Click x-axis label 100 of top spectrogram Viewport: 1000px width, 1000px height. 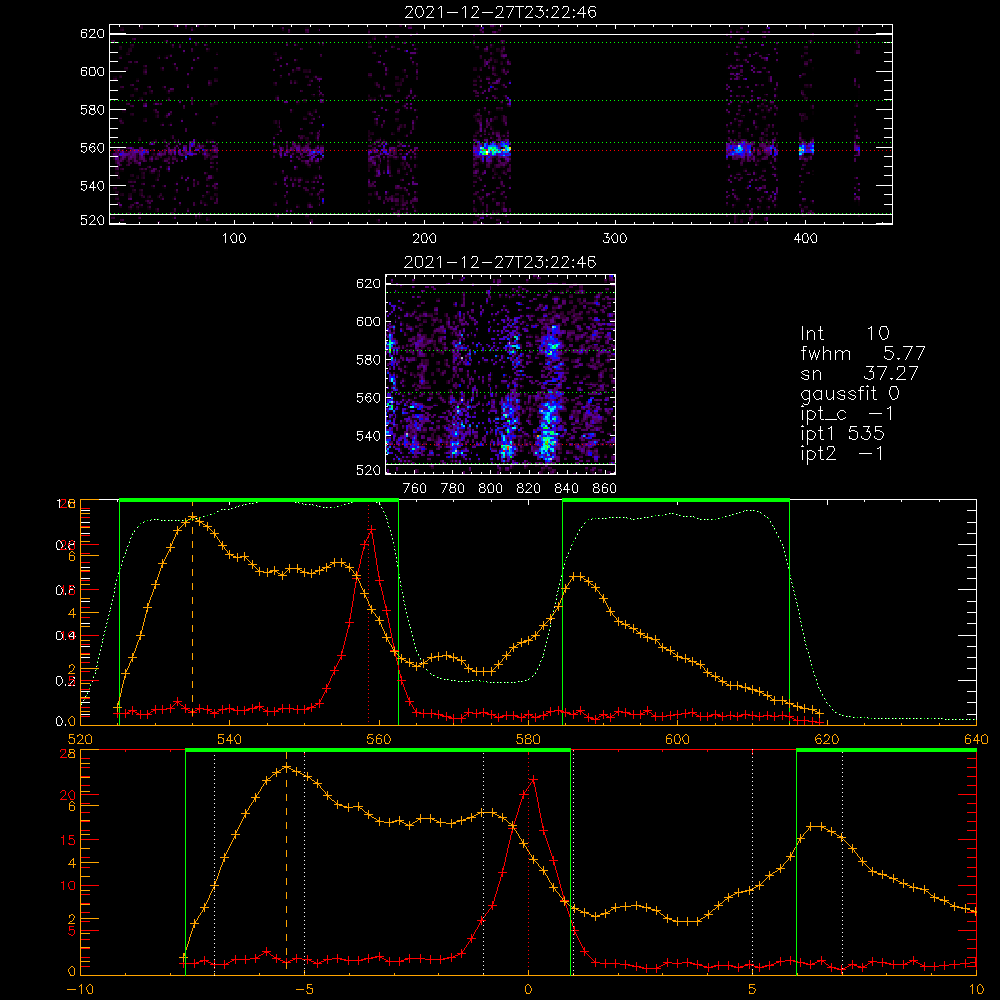click(x=234, y=239)
